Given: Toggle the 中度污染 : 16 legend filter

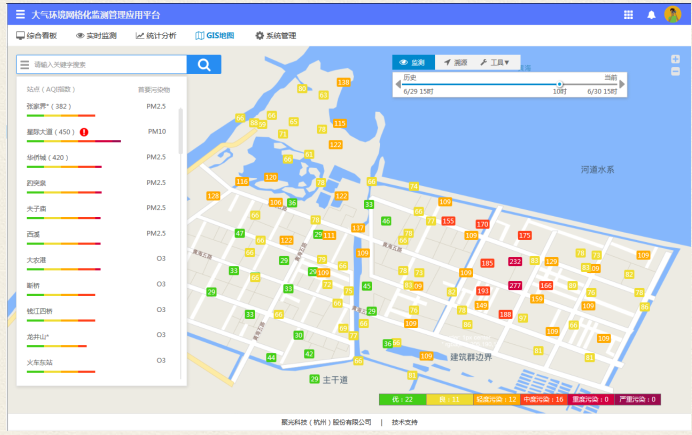Looking at the screenshot, I should coord(544,399).
